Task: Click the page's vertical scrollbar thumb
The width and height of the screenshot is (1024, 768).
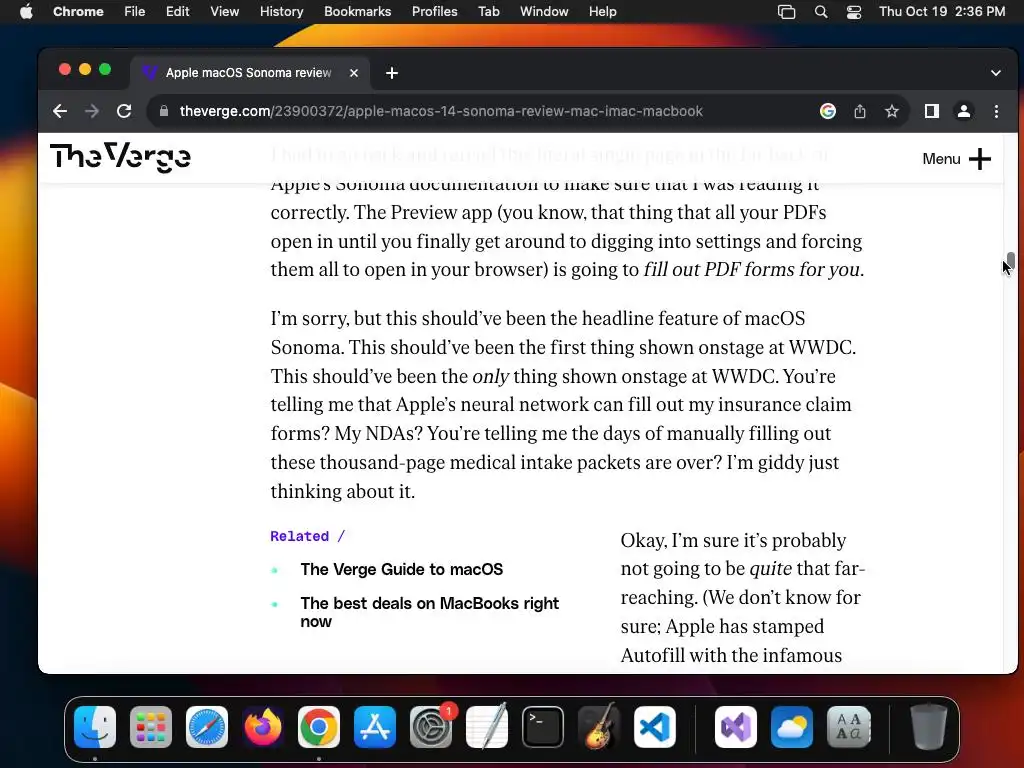Action: (x=1010, y=263)
